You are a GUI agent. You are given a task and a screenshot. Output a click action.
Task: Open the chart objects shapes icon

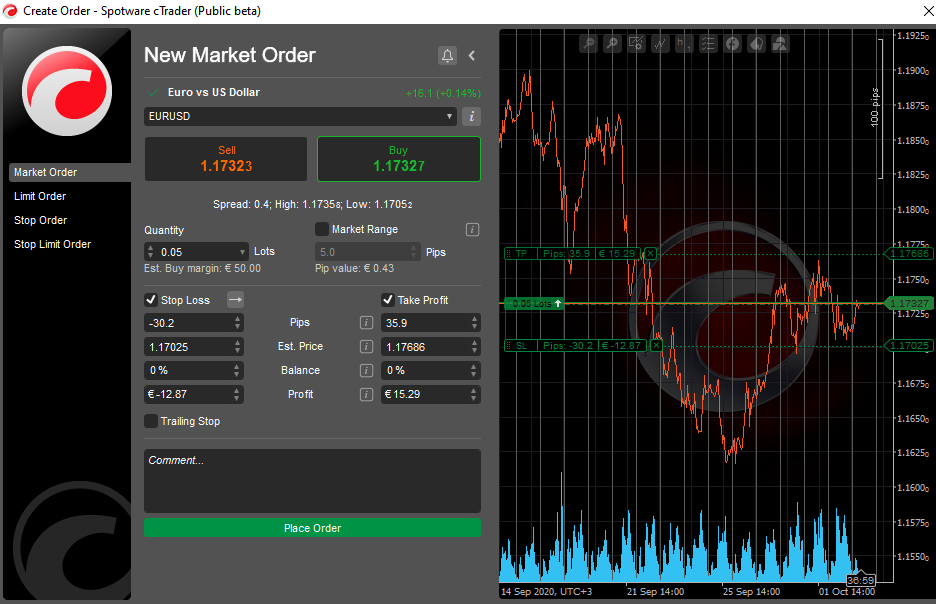click(x=780, y=44)
